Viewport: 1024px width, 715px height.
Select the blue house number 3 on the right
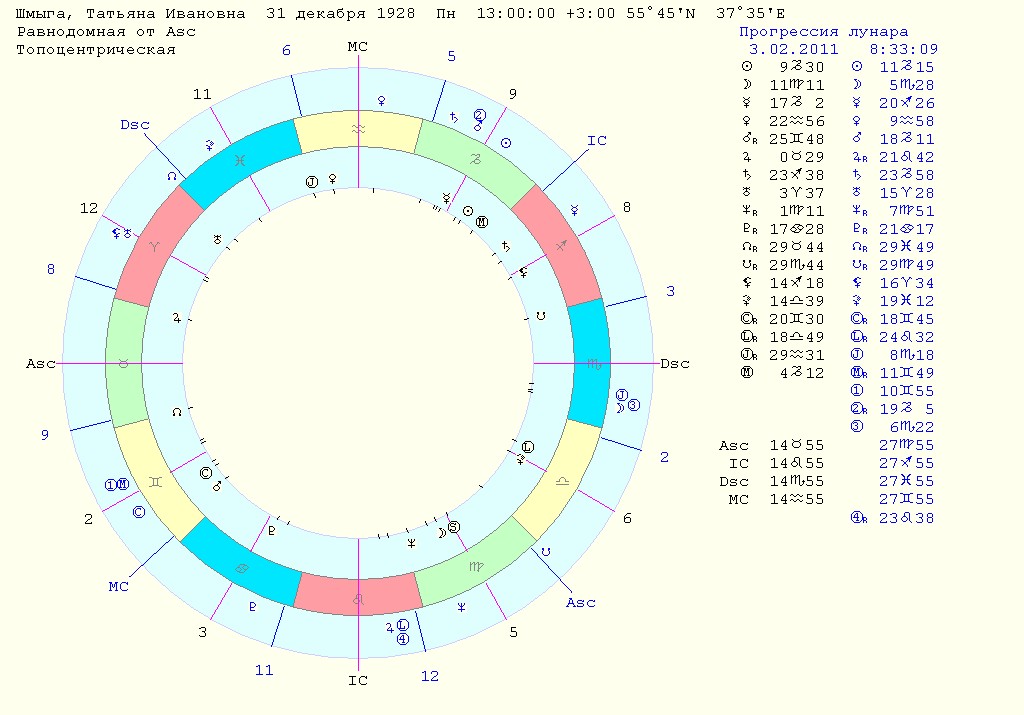[670, 291]
